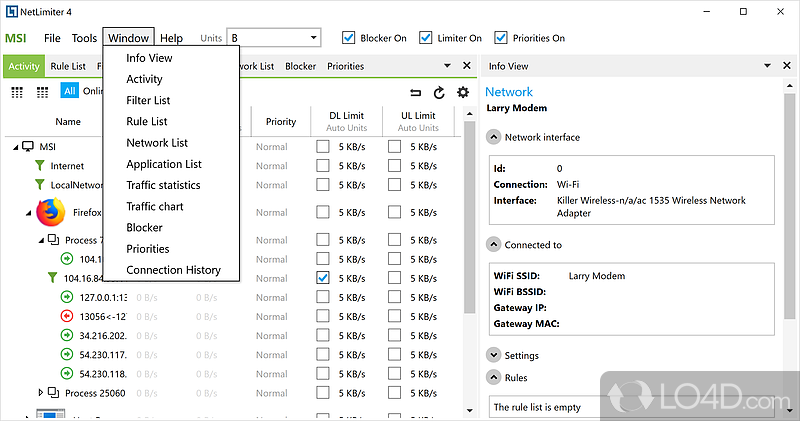This screenshot has height=421, width=800.
Task: Click the refresh arrow icon in Activity toolbar
Action: point(439,92)
